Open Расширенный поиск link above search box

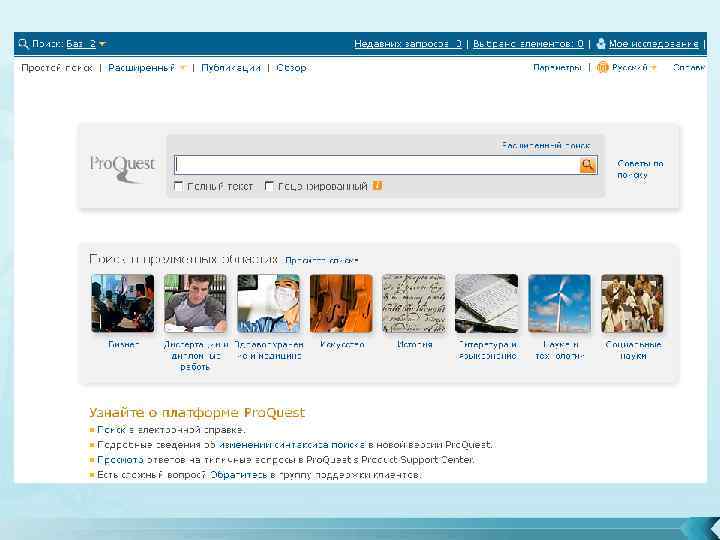(546, 146)
